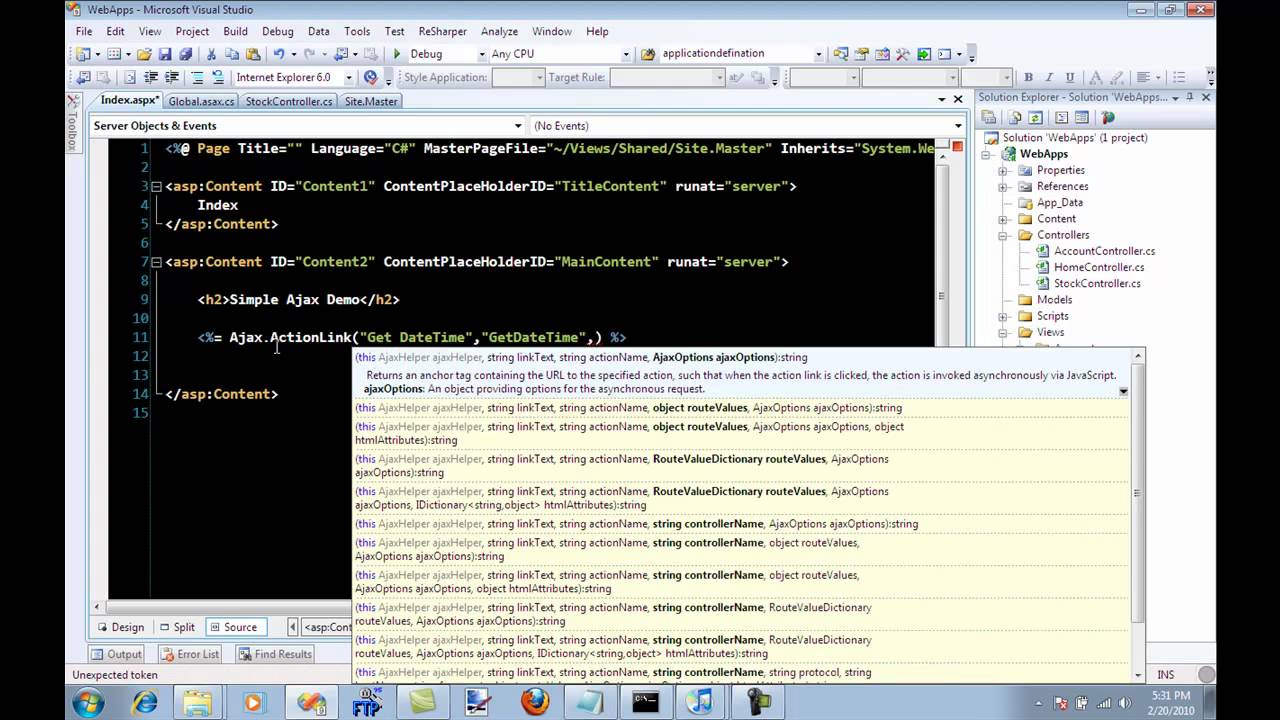Open the ReSharper menu
Image resolution: width=1280 pixels, height=720 pixels.
tap(442, 31)
